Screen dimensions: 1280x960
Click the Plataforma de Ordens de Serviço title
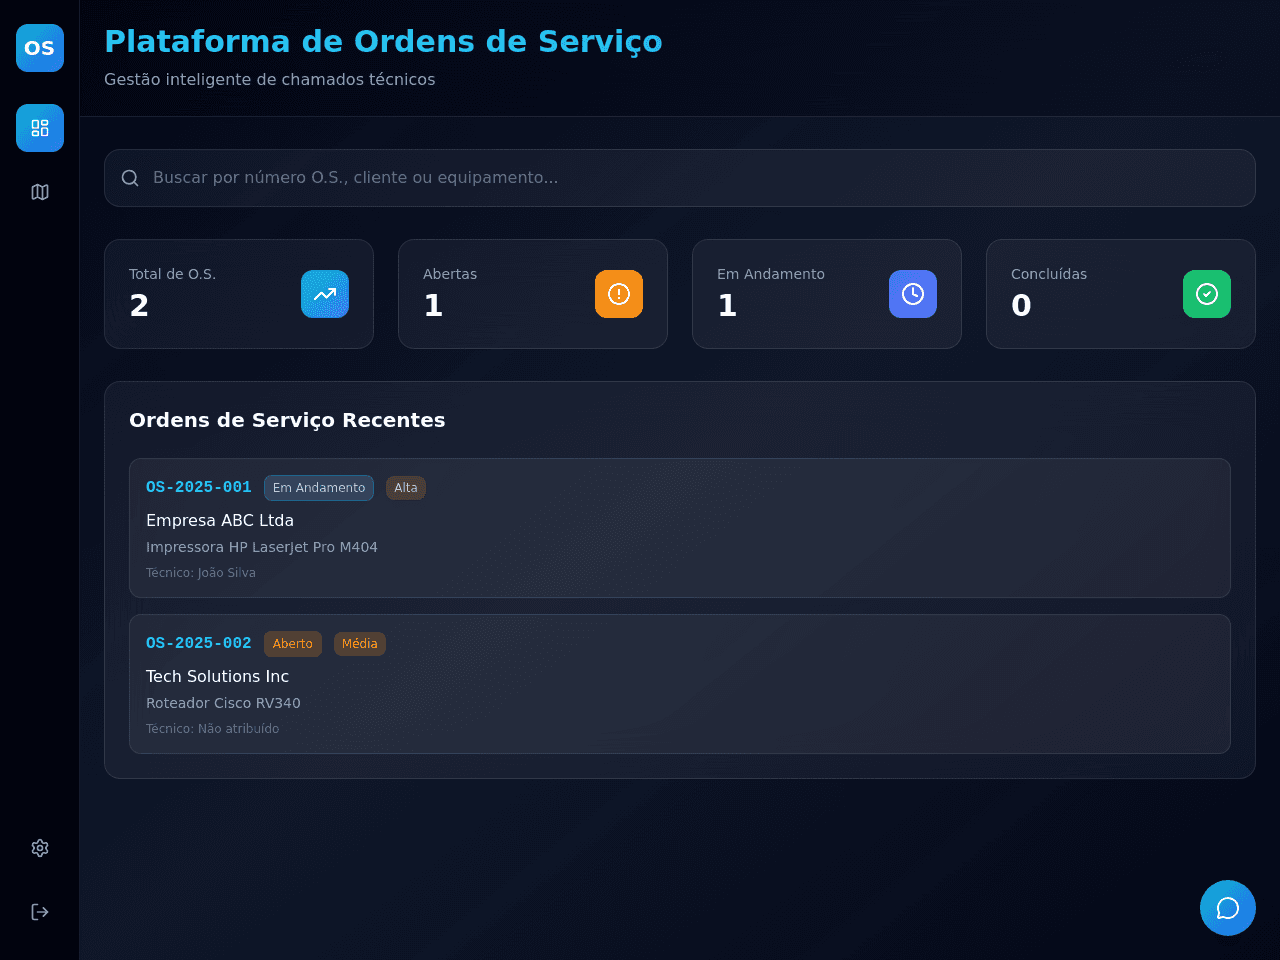coord(383,42)
